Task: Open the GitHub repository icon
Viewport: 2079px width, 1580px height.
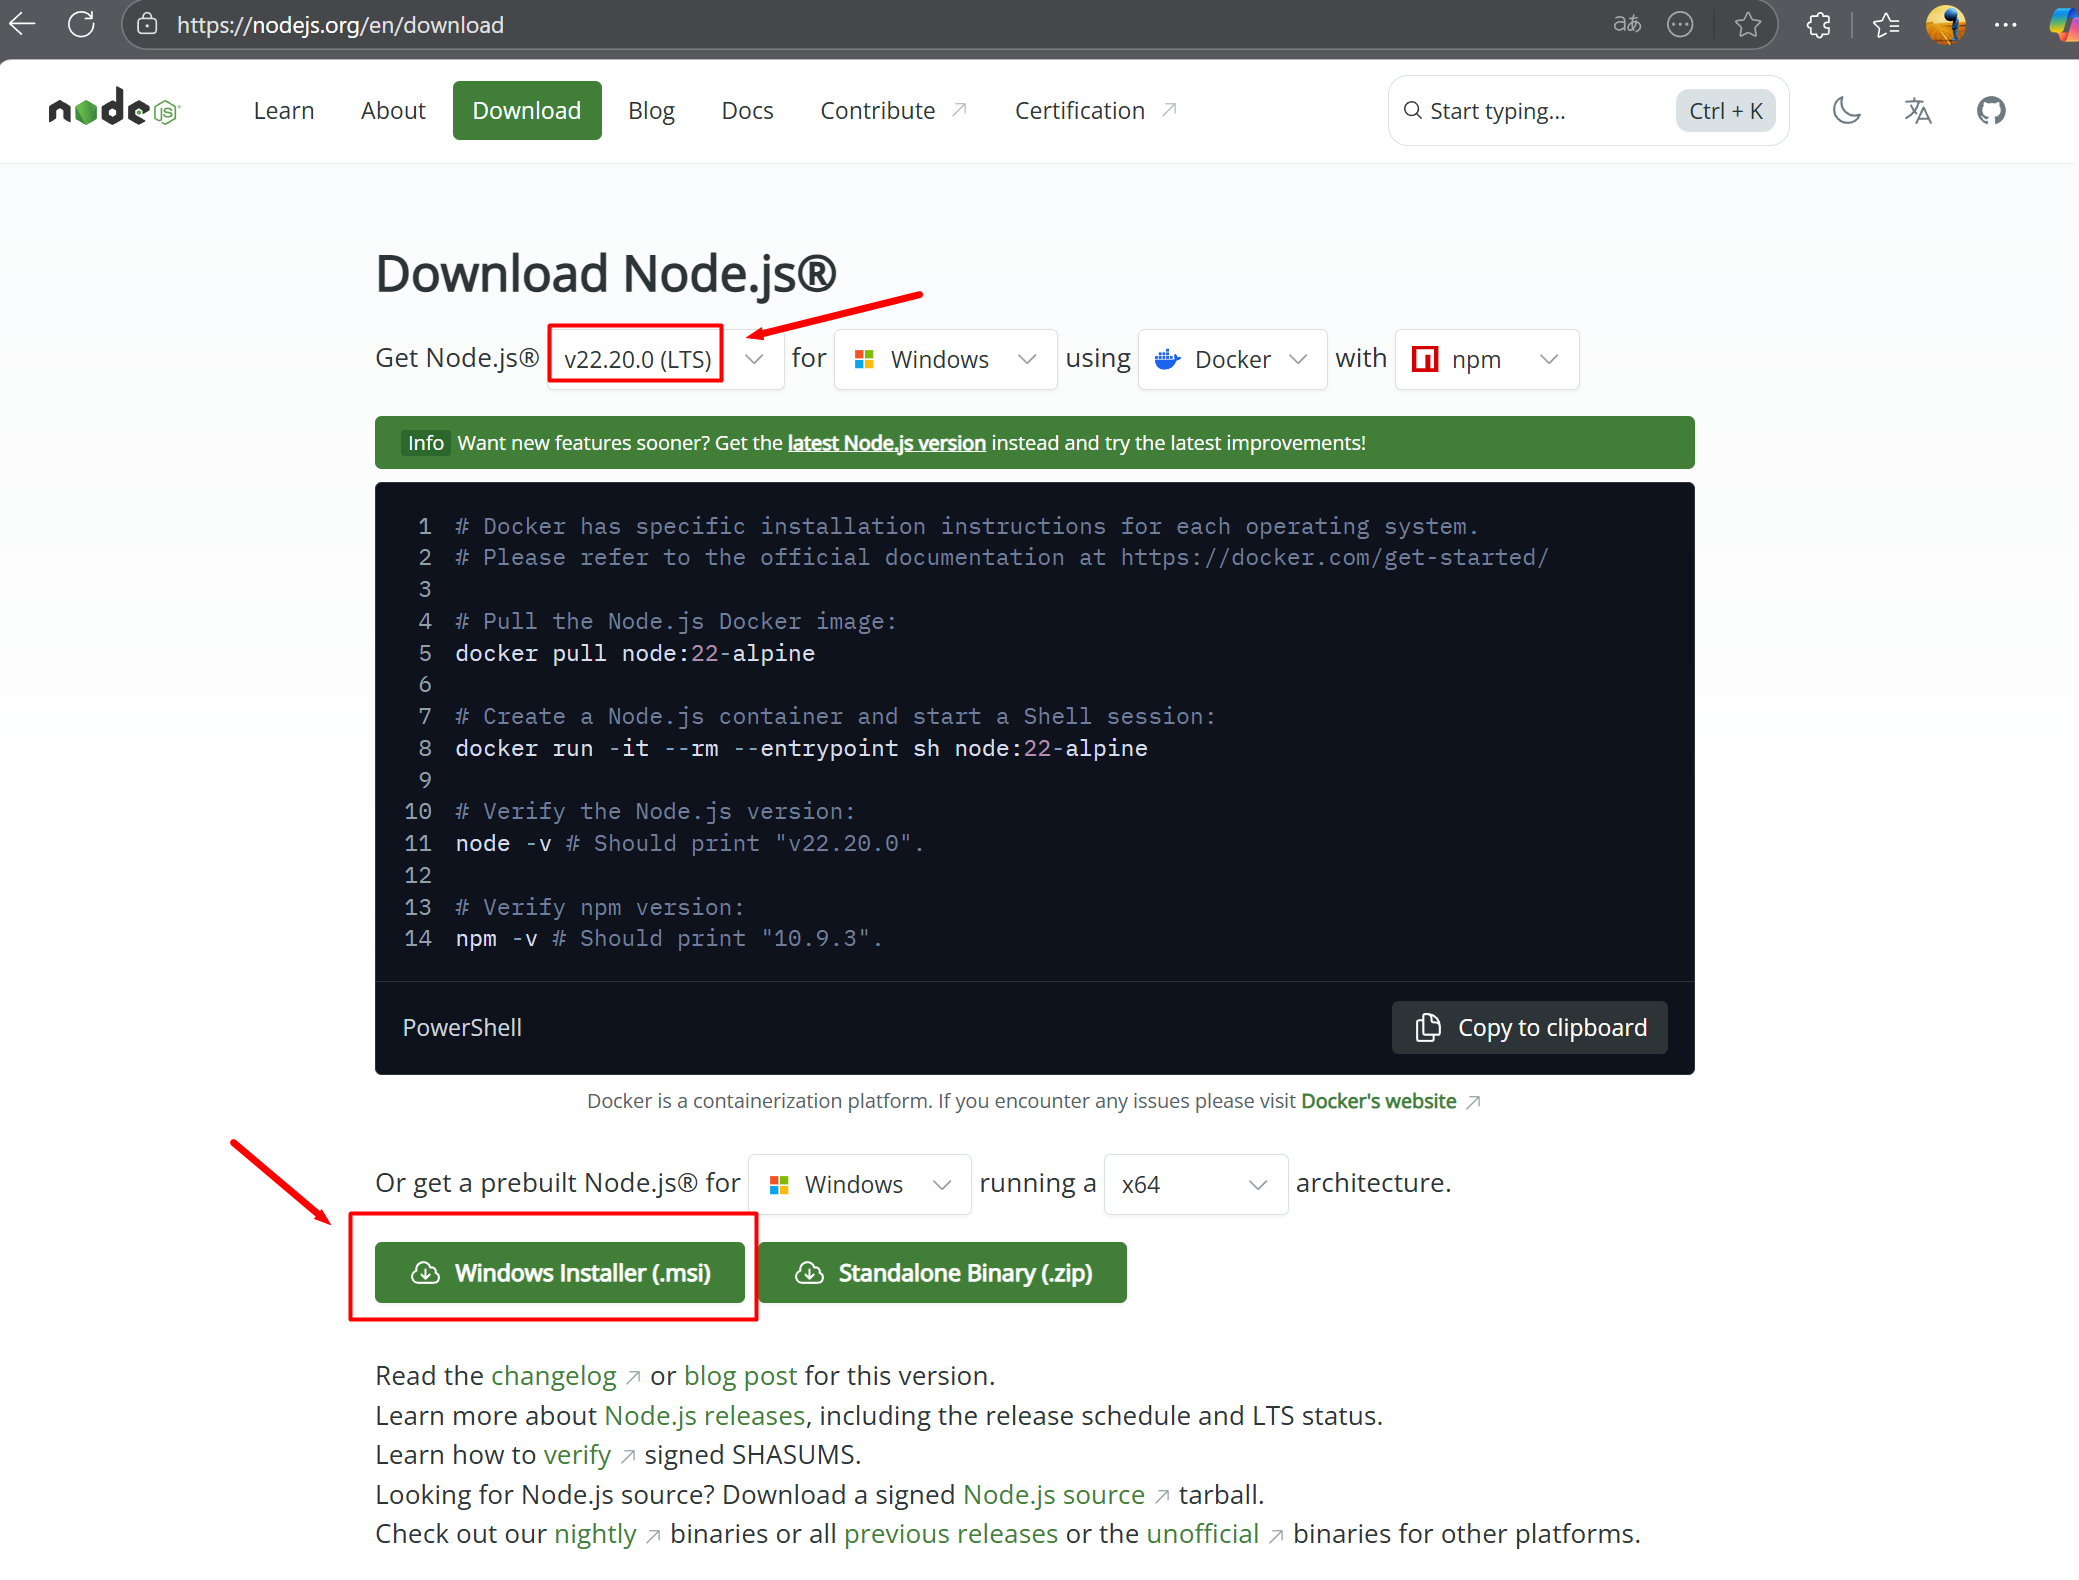Action: point(1991,110)
